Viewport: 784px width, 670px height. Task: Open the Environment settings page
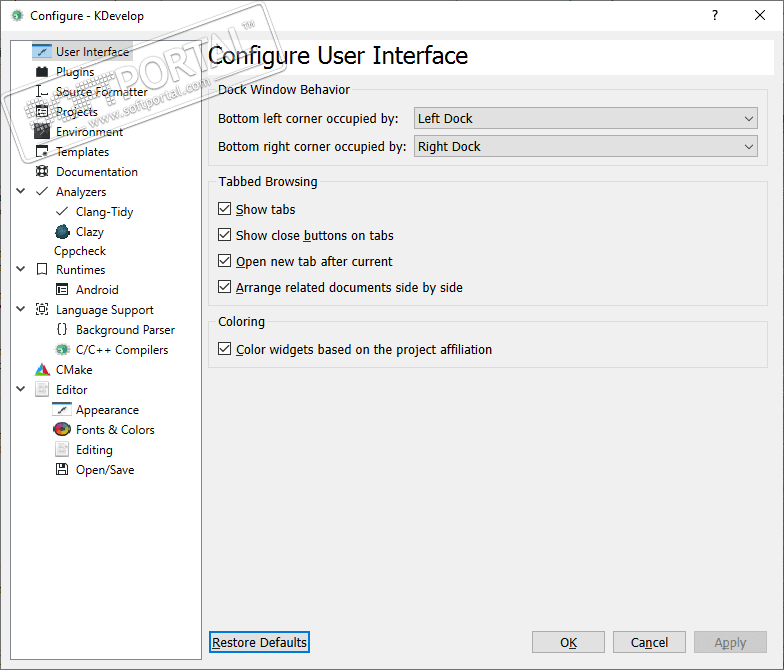click(x=89, y=132)
